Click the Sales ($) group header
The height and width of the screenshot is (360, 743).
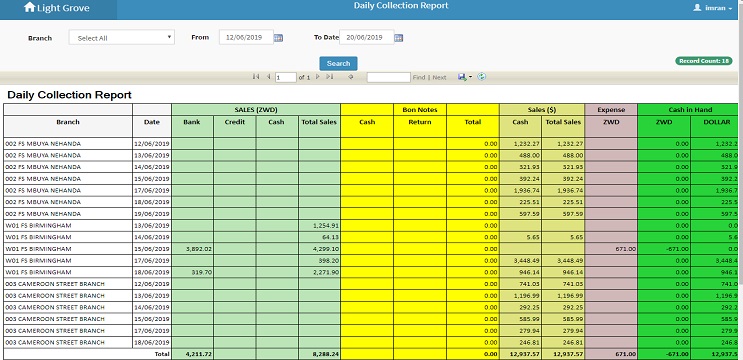(x=542, y=109)
